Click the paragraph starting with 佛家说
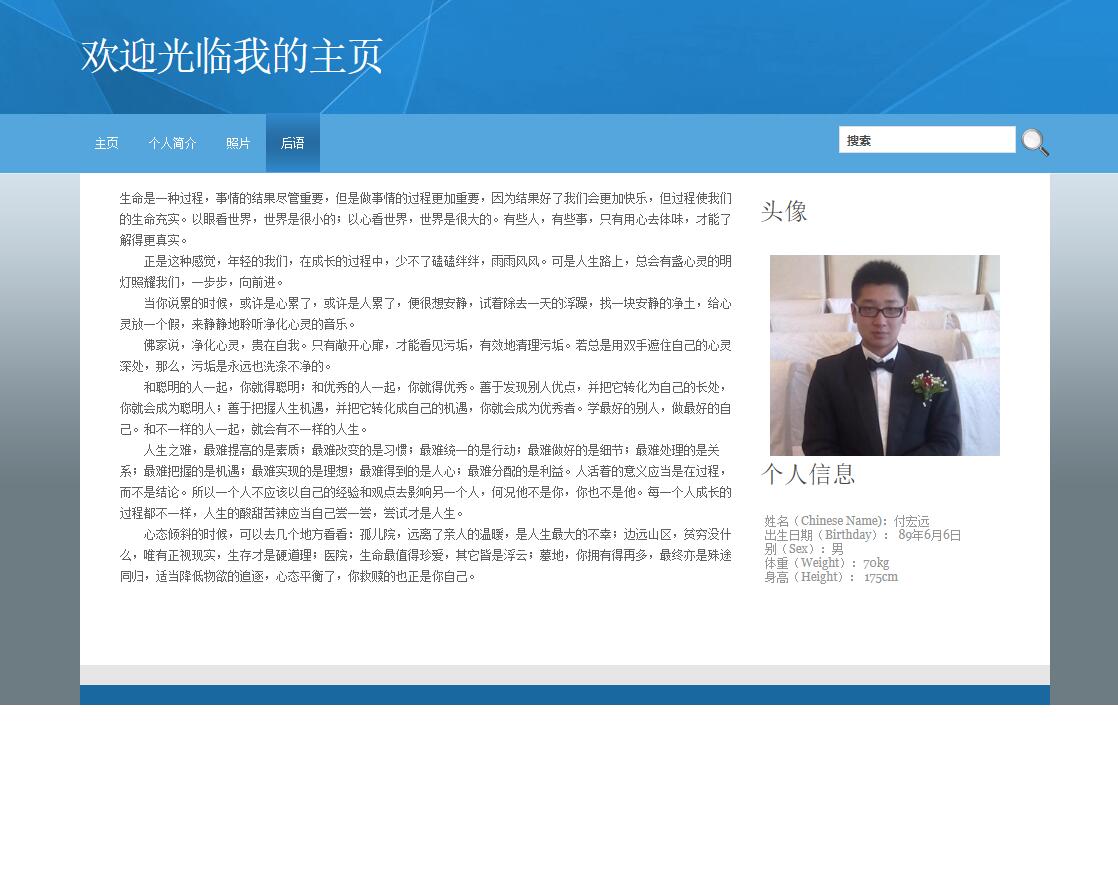This screenshot has height=869, width=1118. pyautogui.click(x=425, y=355)
